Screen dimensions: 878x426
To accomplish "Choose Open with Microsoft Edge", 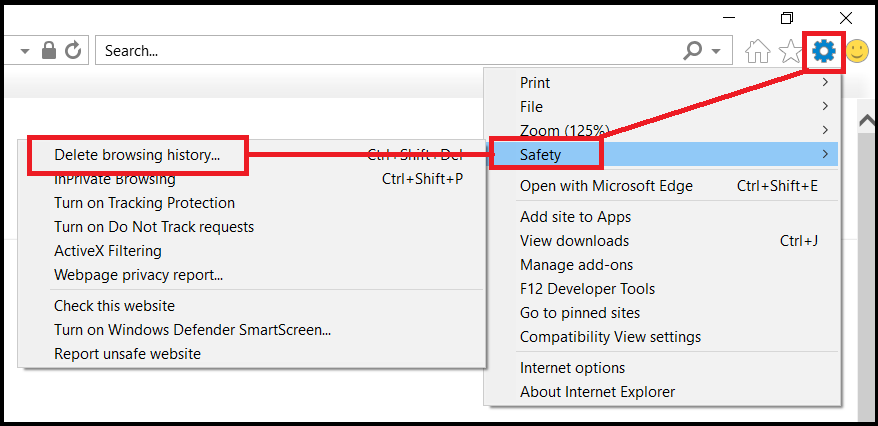I will point(664,186).
